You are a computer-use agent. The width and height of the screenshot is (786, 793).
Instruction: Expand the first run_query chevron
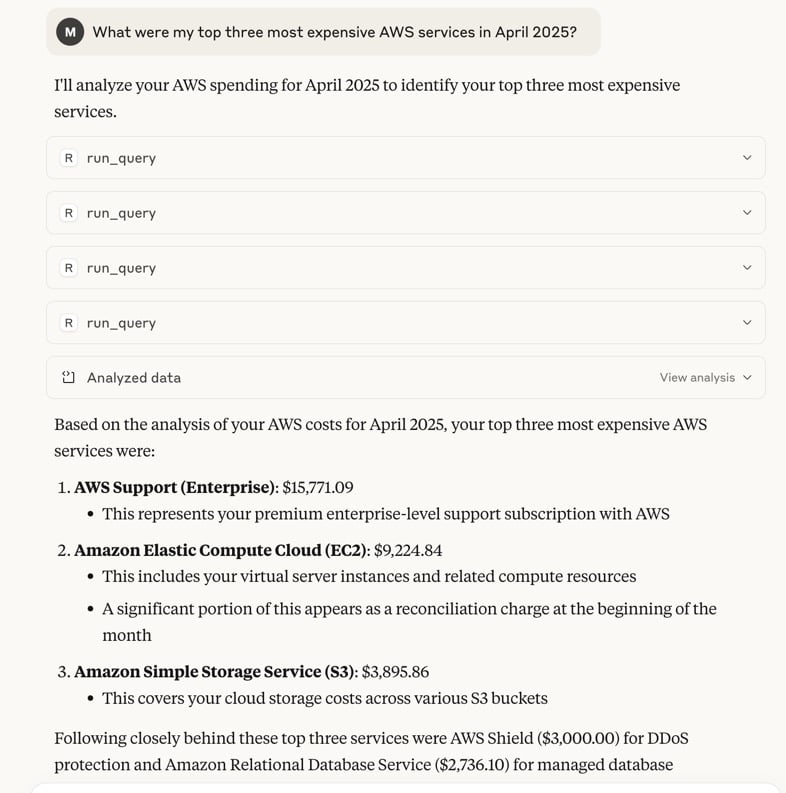pyautogui.click(x=747, y=158)
